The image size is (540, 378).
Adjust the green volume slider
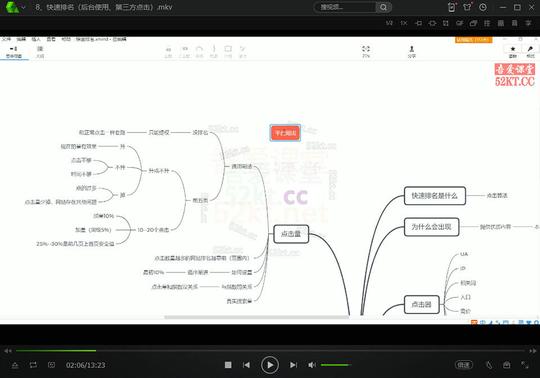[x=336, y=365]
